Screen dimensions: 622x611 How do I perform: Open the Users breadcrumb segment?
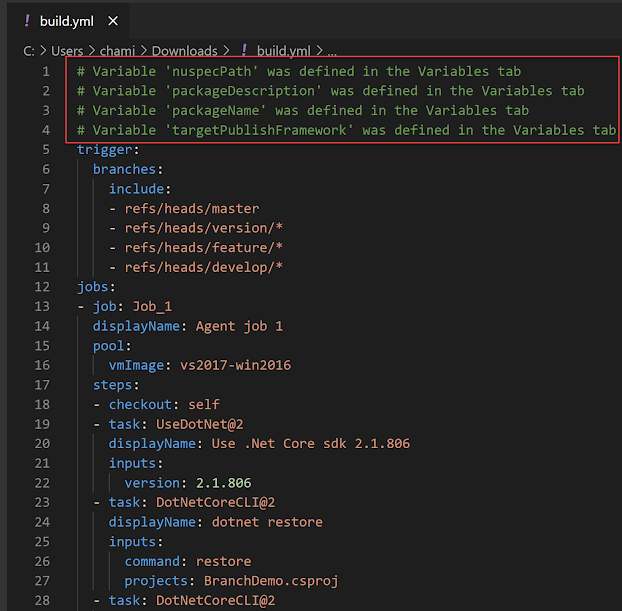(x=67, y=51)
